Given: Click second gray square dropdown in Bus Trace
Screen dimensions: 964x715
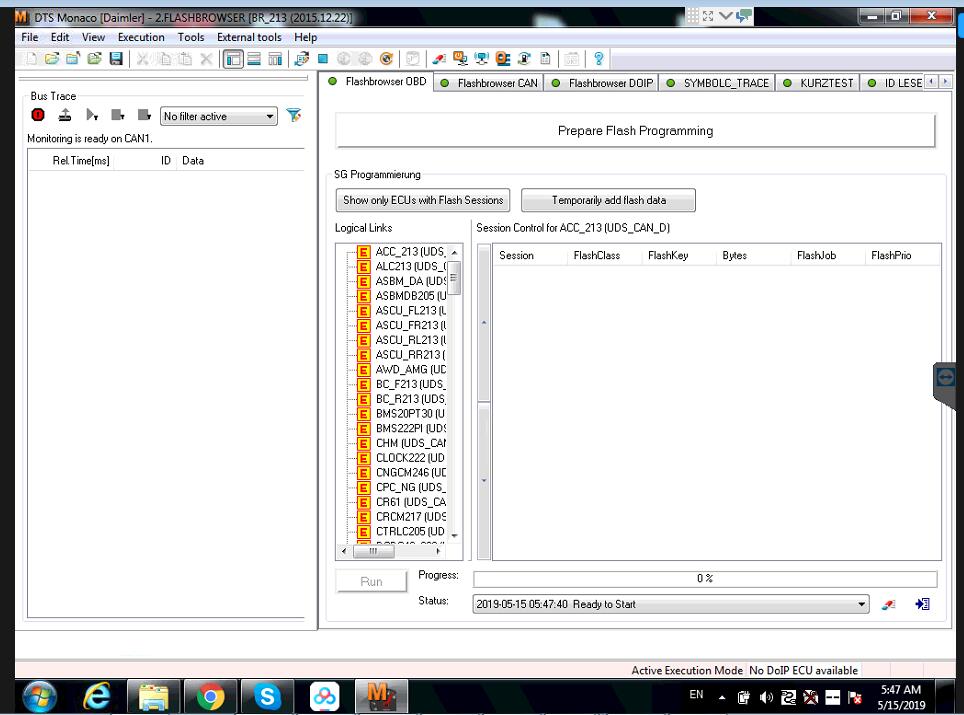Looking at the screenshot, I should (144, 115).
